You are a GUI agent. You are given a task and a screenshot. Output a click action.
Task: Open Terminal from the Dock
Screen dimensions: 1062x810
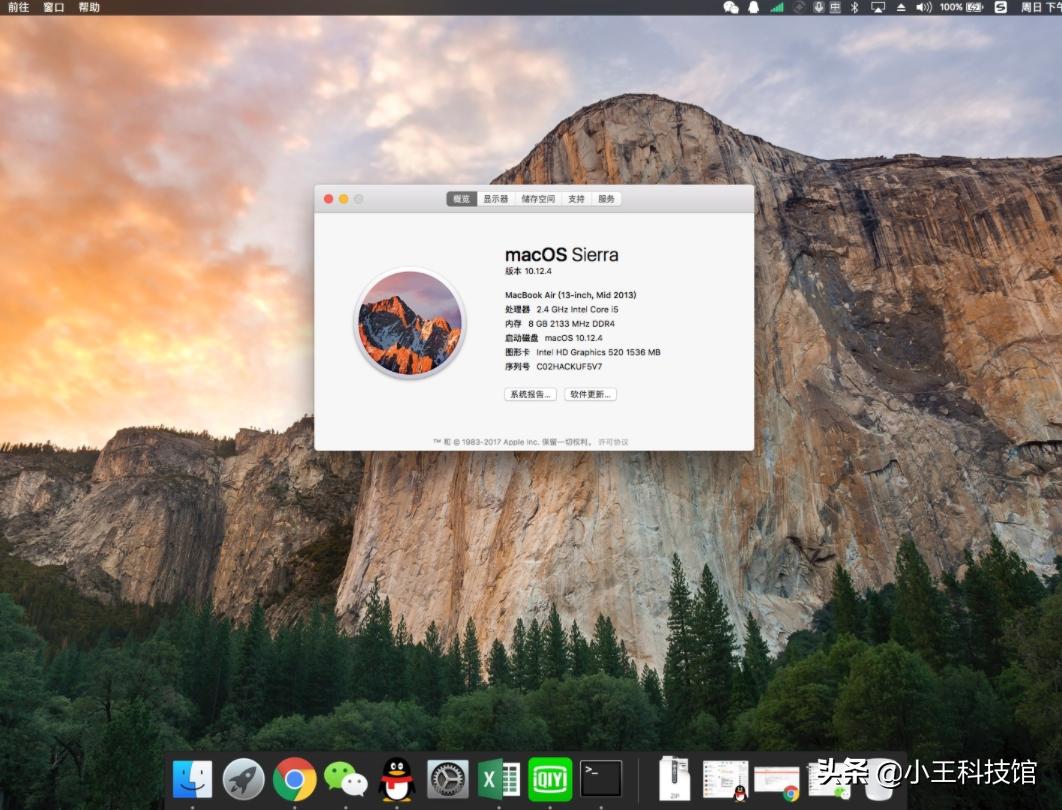[x=601, y=779]
